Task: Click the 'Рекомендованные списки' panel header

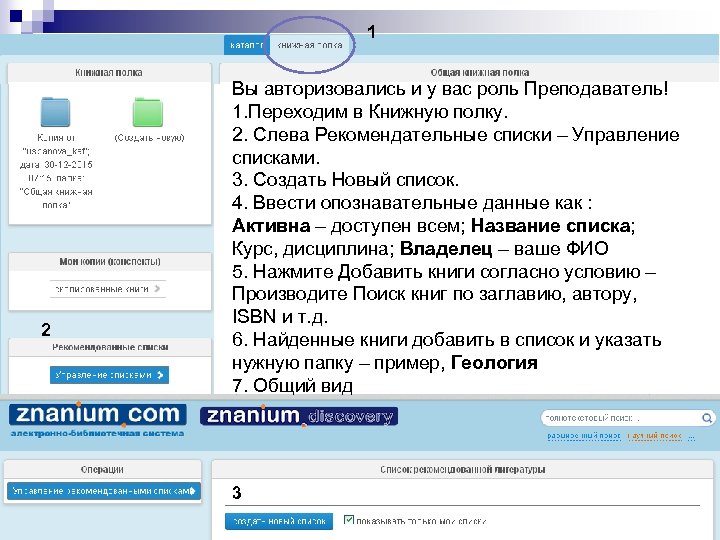Action: (x=110, y=347)
